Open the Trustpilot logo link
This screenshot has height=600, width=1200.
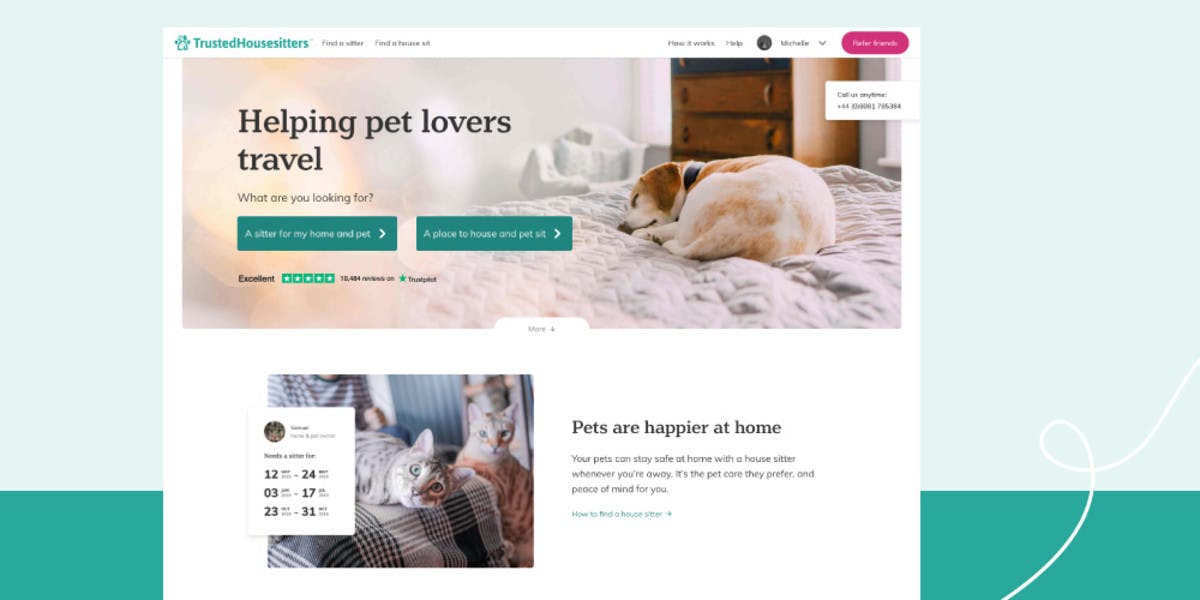[x=417, y=278]
